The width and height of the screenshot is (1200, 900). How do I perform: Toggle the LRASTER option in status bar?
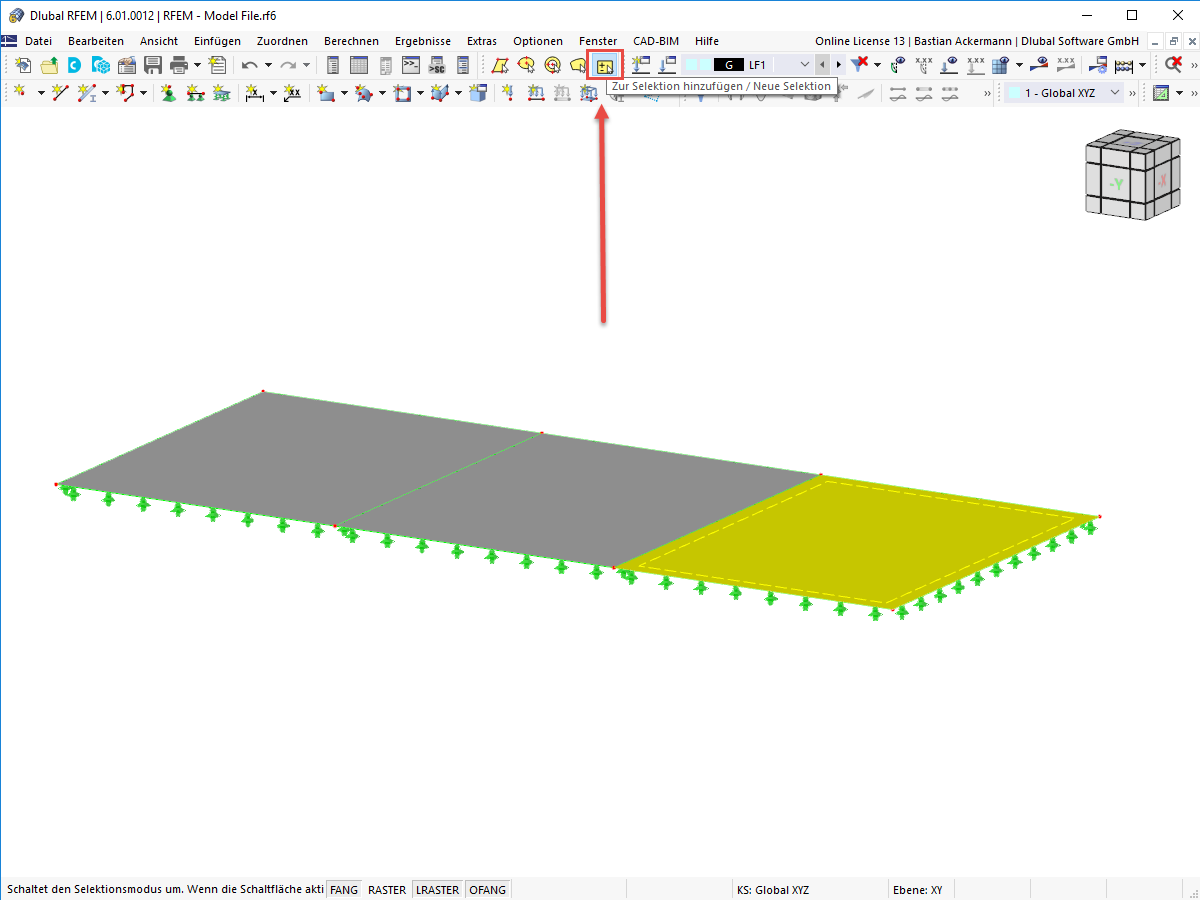point(438,889)
